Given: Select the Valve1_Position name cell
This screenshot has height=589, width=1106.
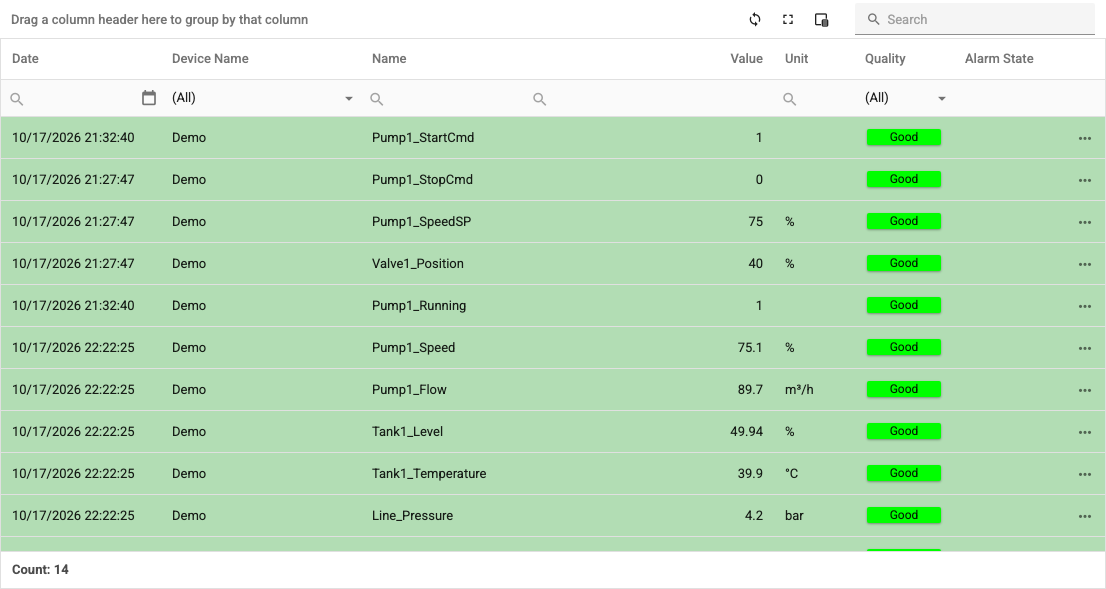Looking at the screenshot, I should point(418,264).
